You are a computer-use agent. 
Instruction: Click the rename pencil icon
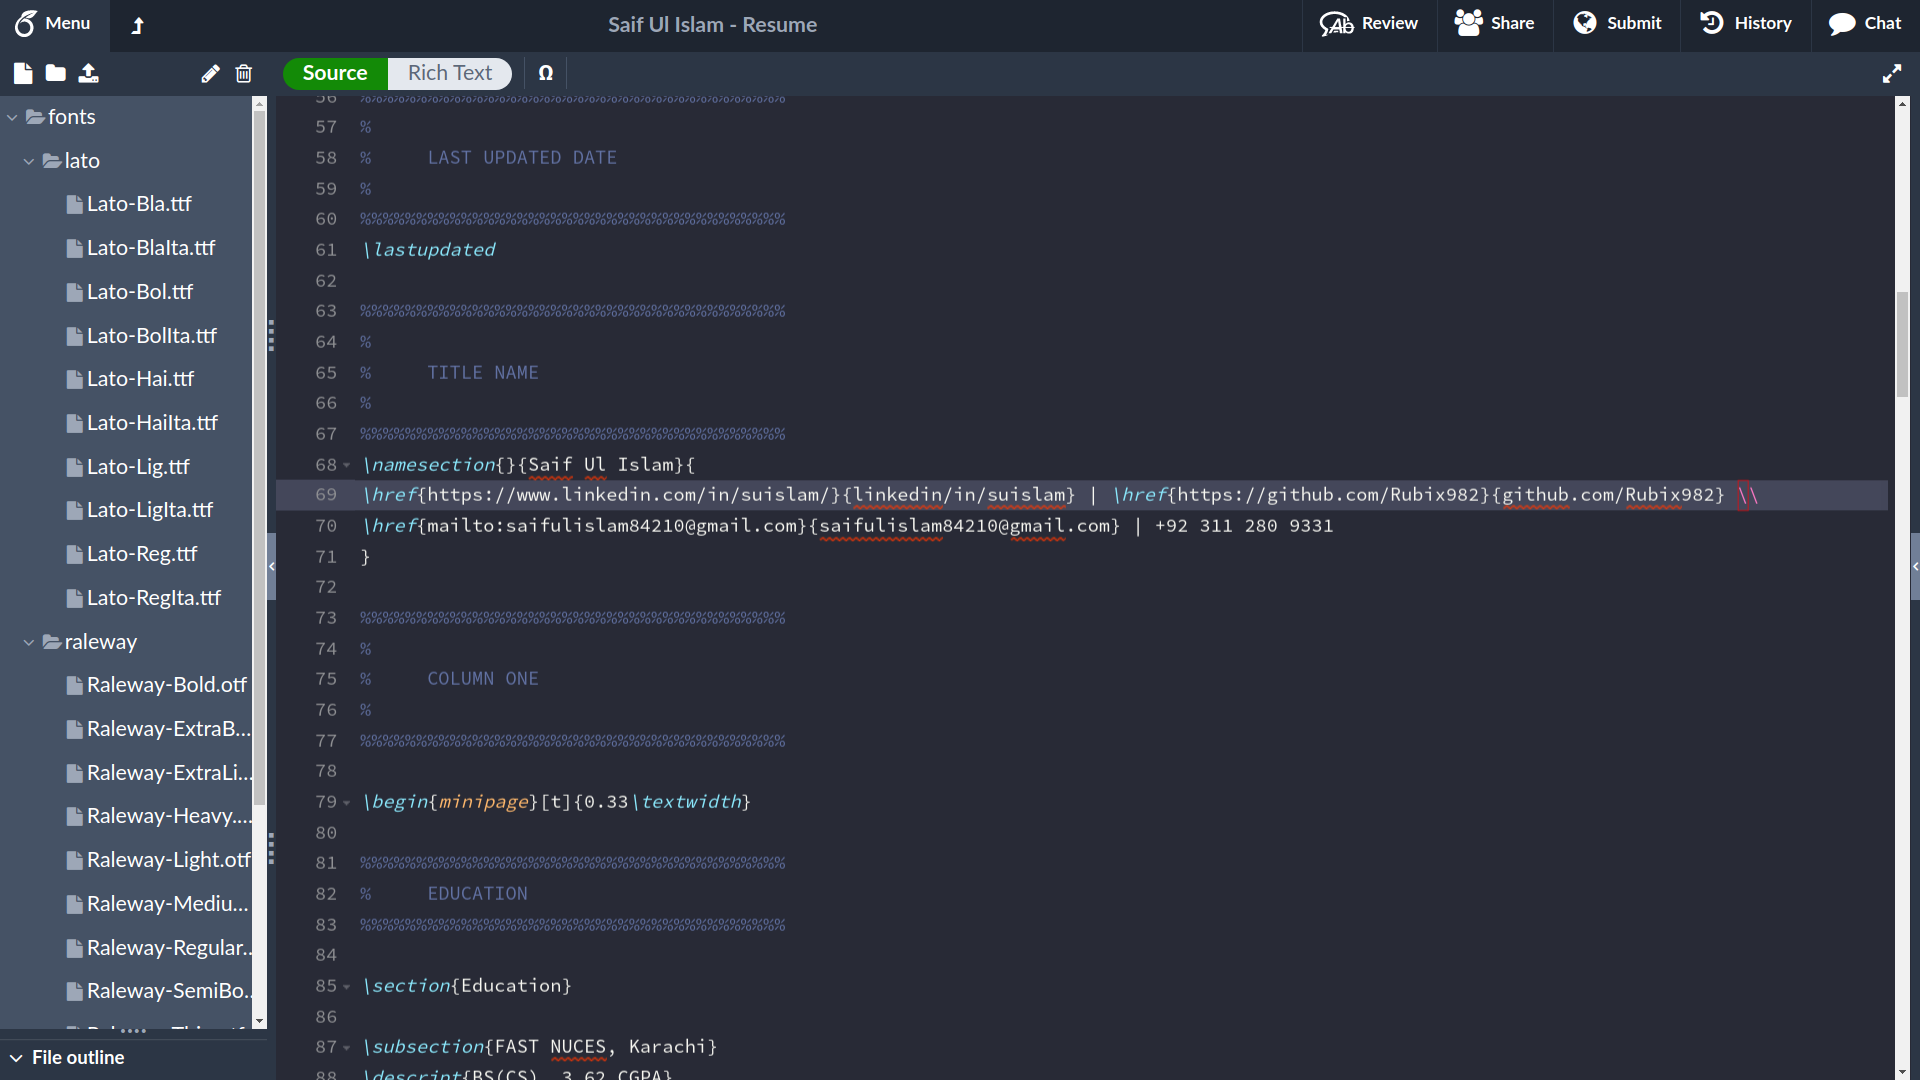point(210,73)
